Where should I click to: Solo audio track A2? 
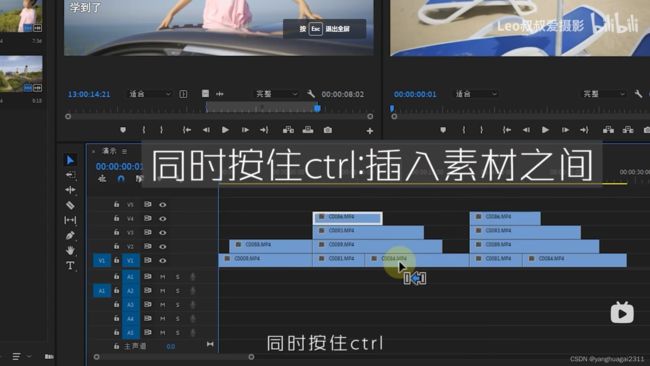tap(178, 291)
